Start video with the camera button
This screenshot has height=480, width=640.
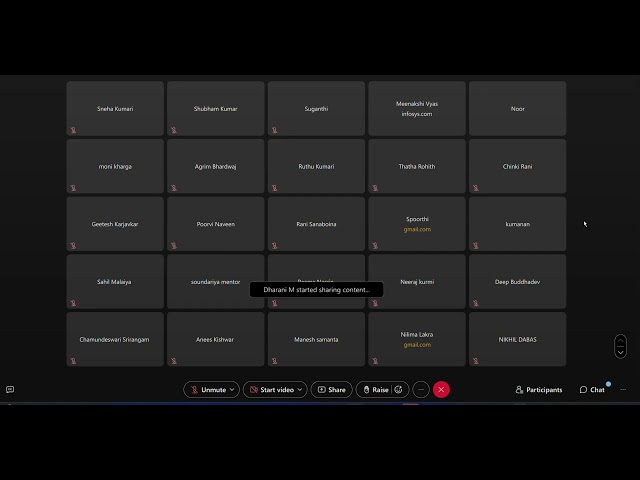(271, 390)
